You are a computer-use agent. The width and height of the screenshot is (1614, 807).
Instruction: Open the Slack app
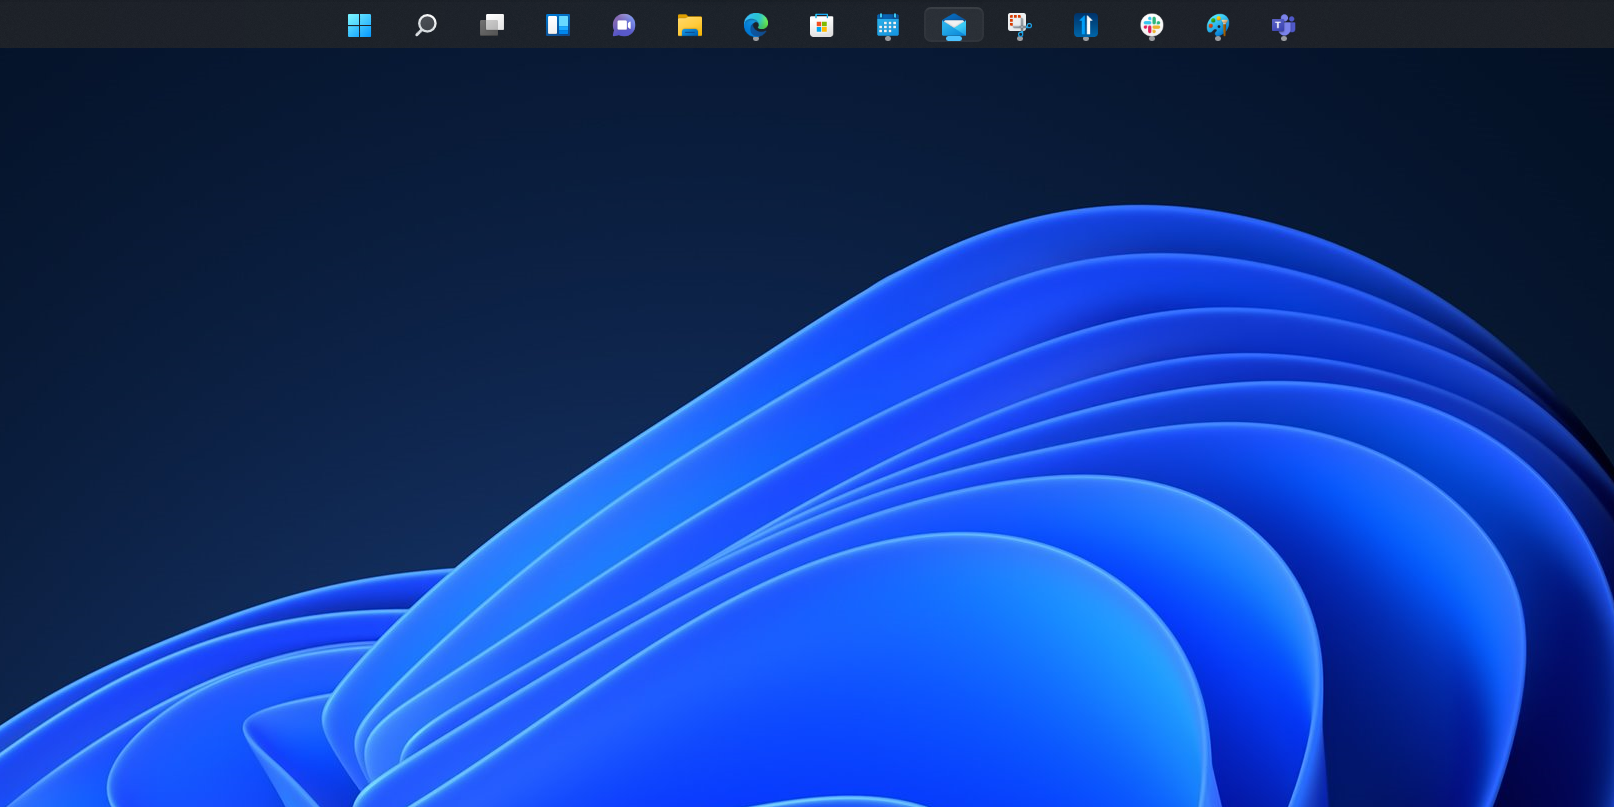tap(1151, 25)
